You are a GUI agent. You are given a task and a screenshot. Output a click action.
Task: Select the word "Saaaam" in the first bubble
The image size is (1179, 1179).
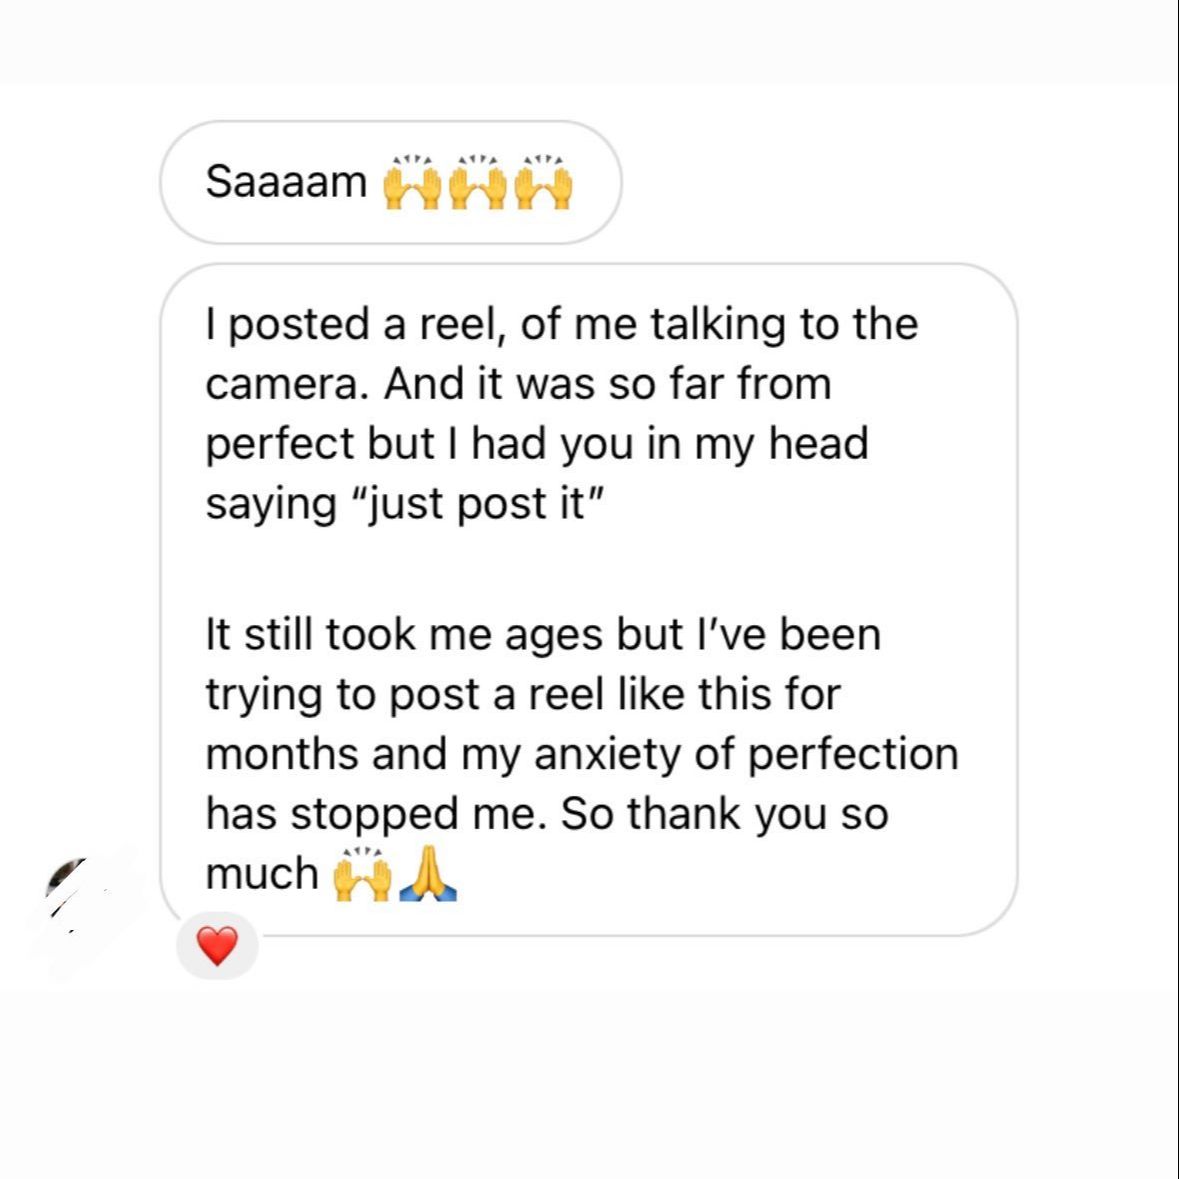[x=286, y=182]
